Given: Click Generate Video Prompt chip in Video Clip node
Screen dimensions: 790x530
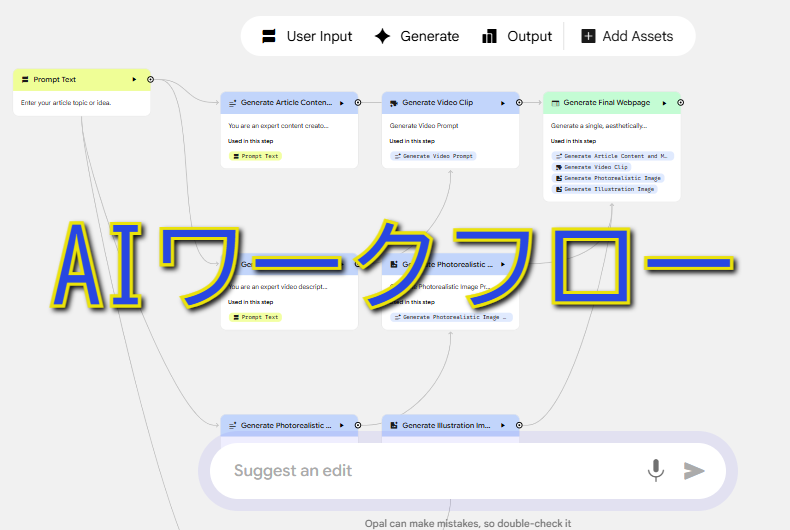Looking at the screenshot, I should point(433,156).
